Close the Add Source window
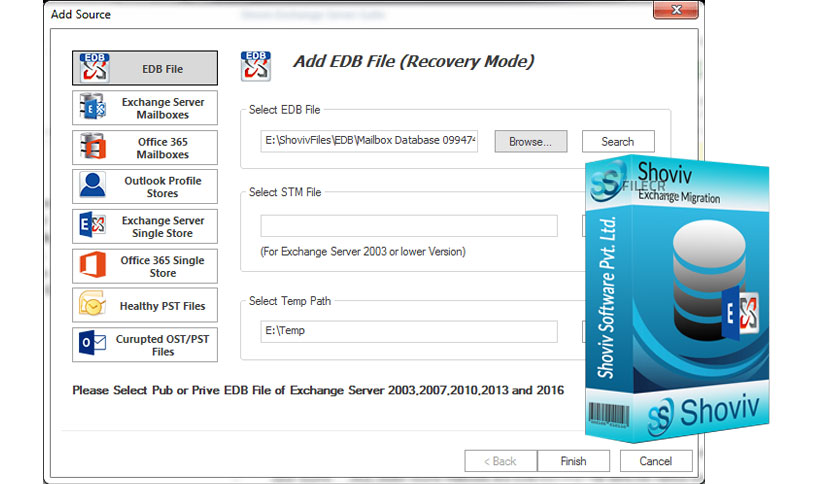 pos(676,10)
